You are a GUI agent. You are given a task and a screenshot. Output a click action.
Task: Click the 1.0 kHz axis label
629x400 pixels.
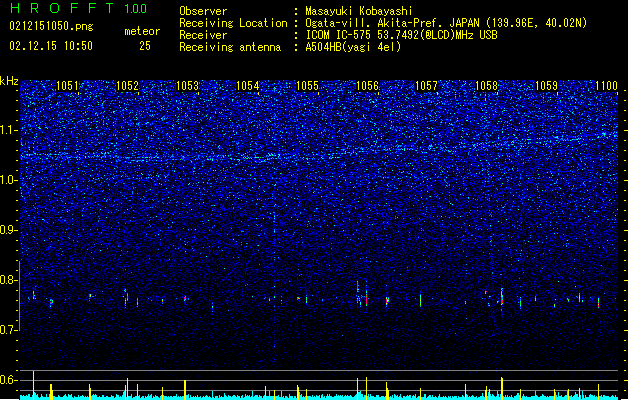pos(9,180)
